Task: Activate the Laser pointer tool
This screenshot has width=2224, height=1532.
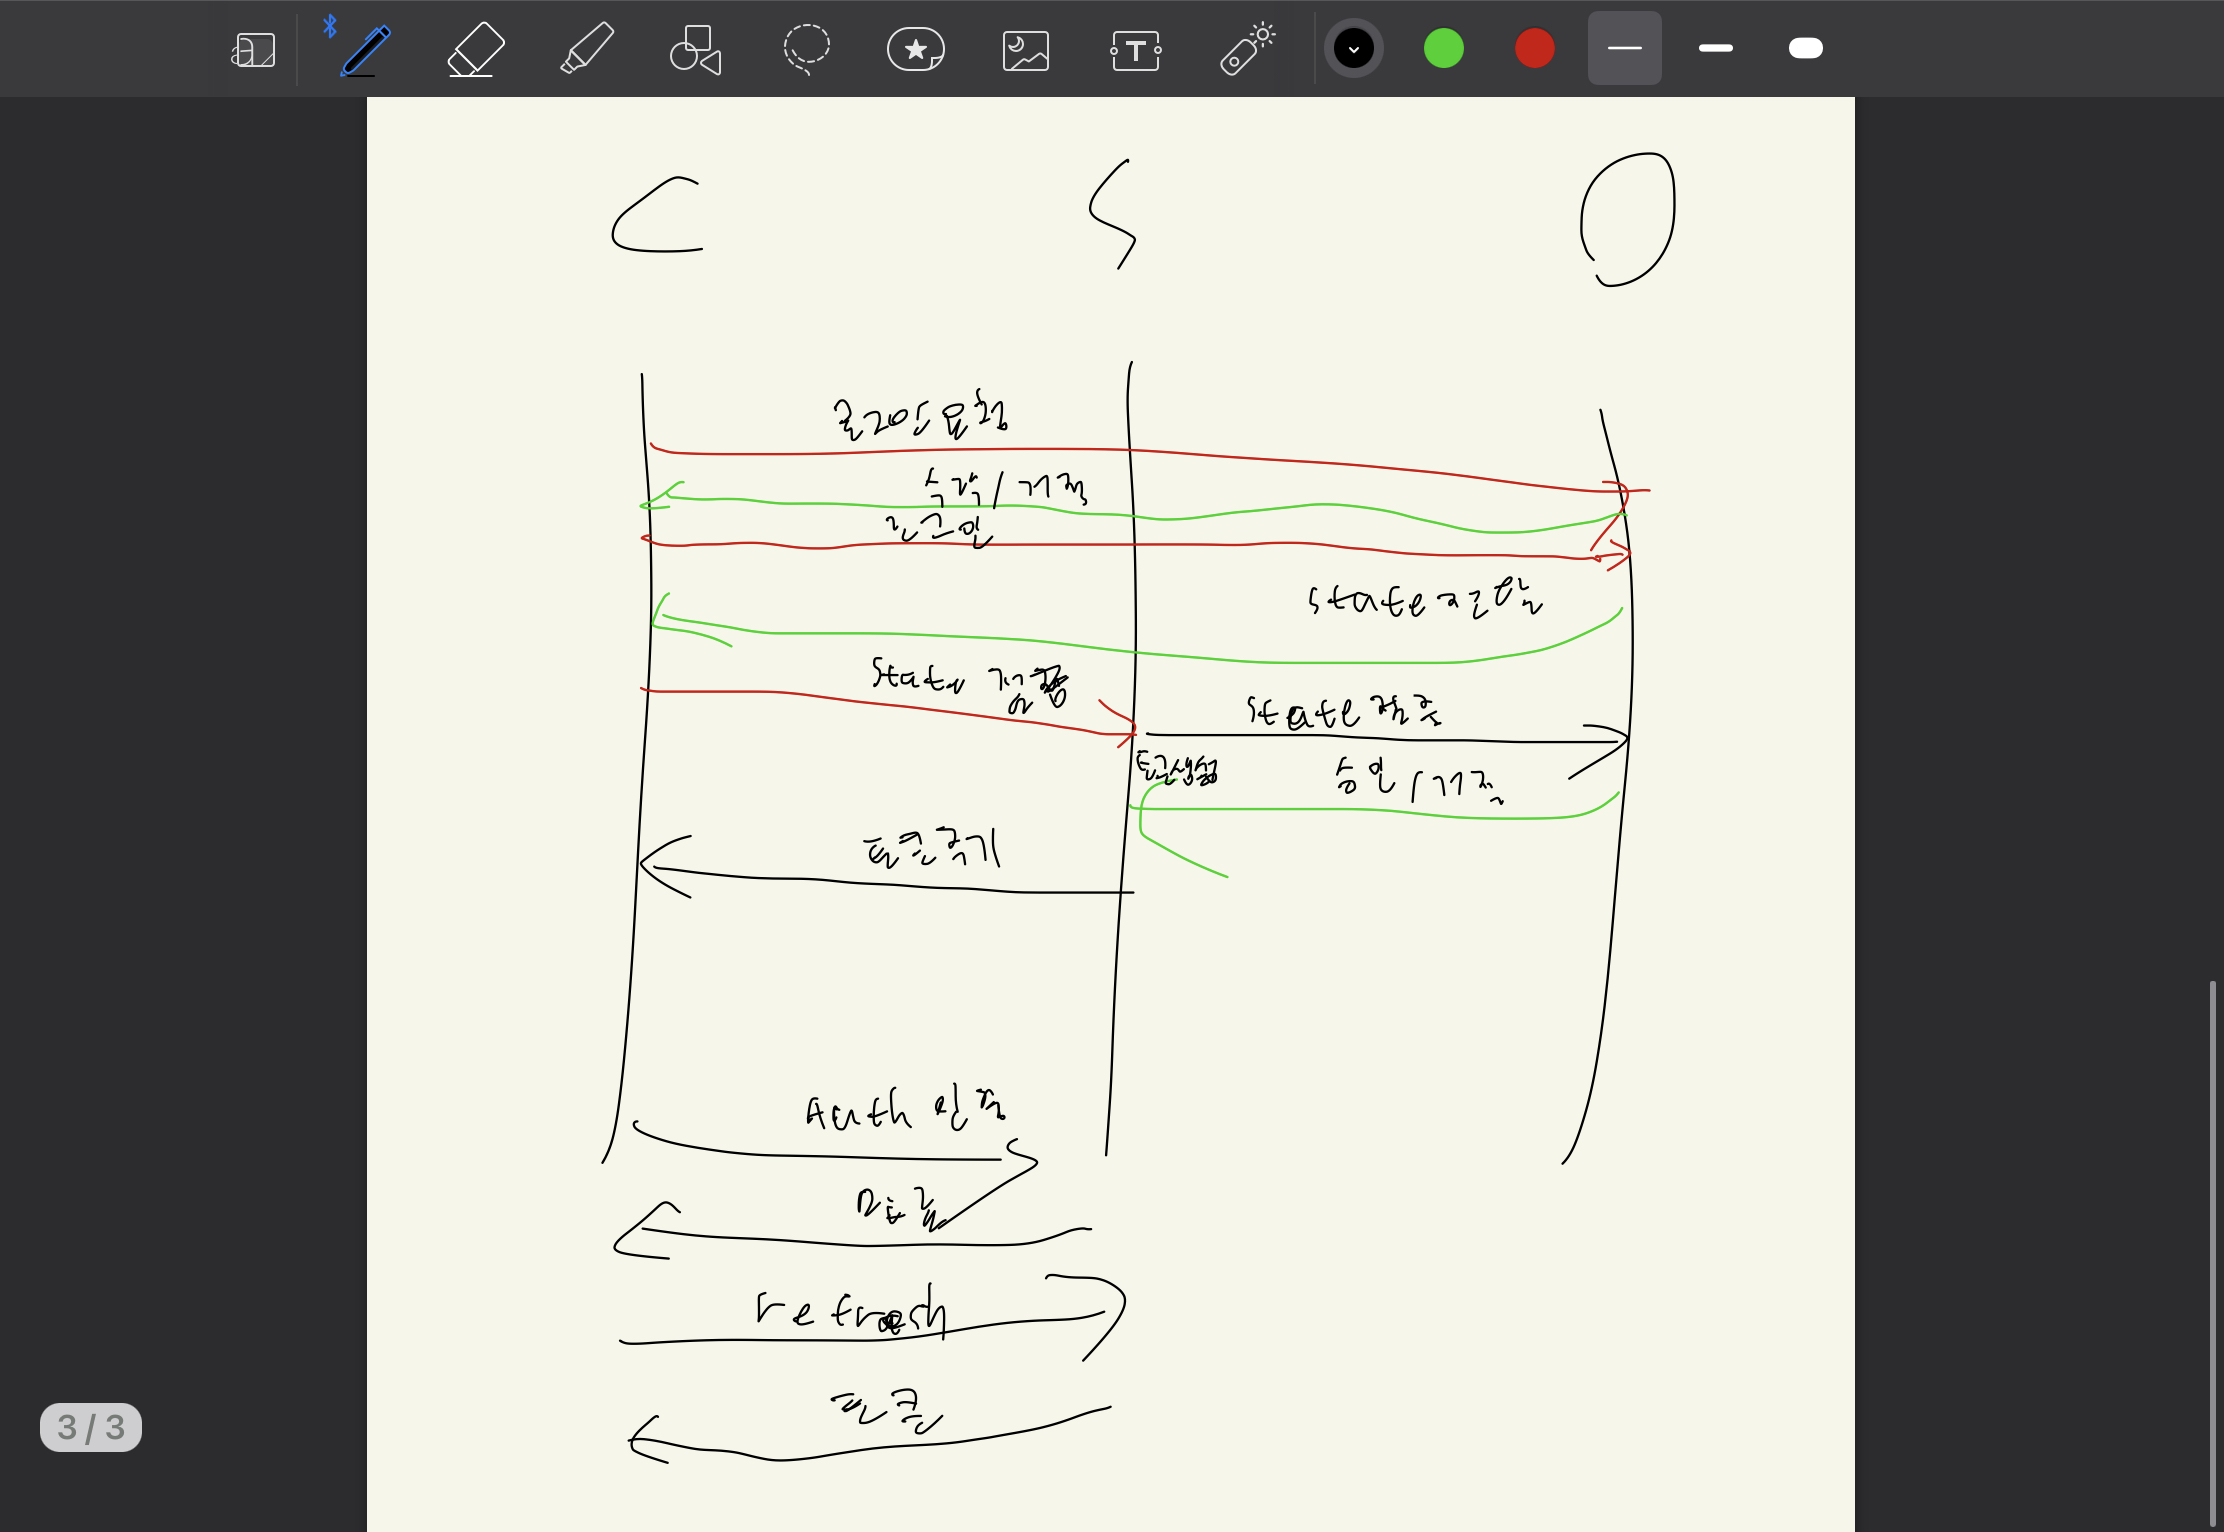Action: coord(1246,50)
